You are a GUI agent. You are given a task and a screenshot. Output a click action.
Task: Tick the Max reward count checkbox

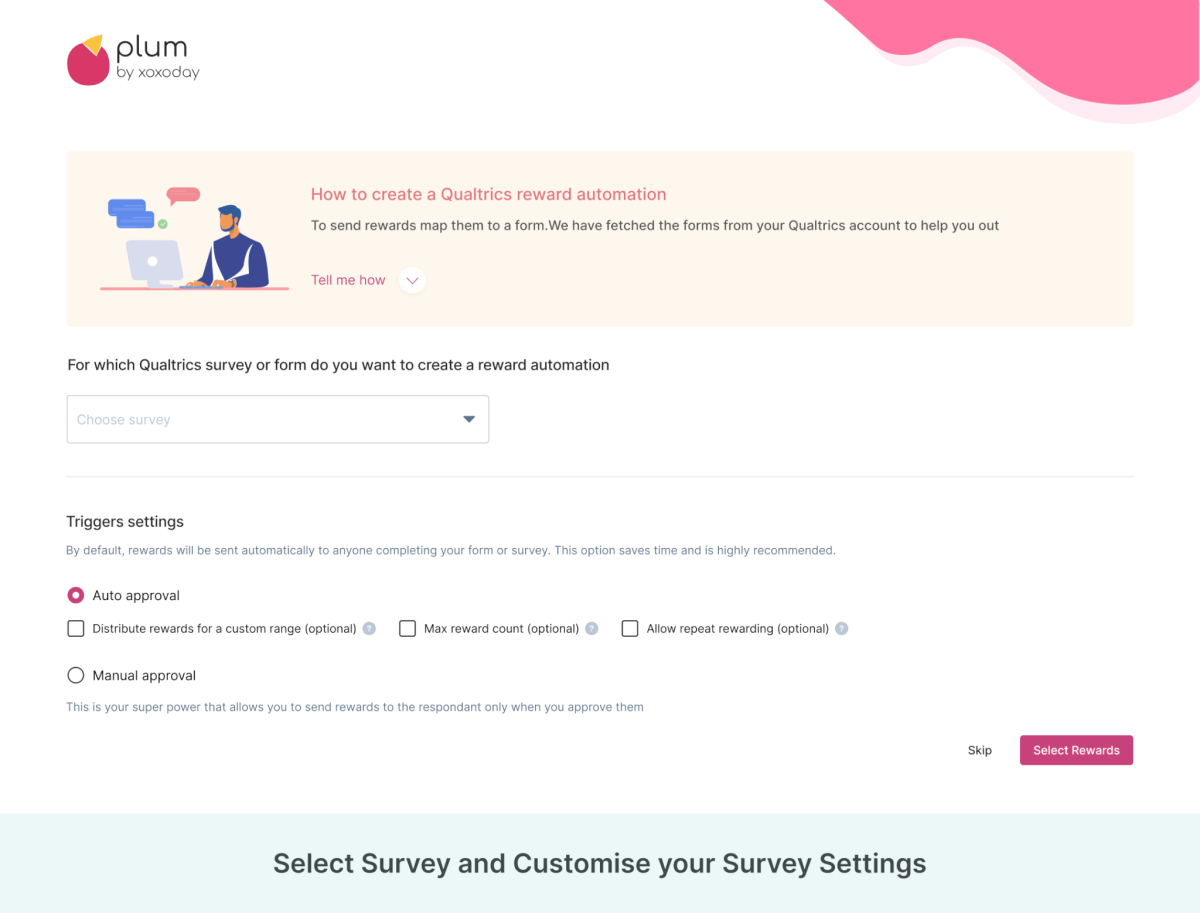[x=407, y=629]
